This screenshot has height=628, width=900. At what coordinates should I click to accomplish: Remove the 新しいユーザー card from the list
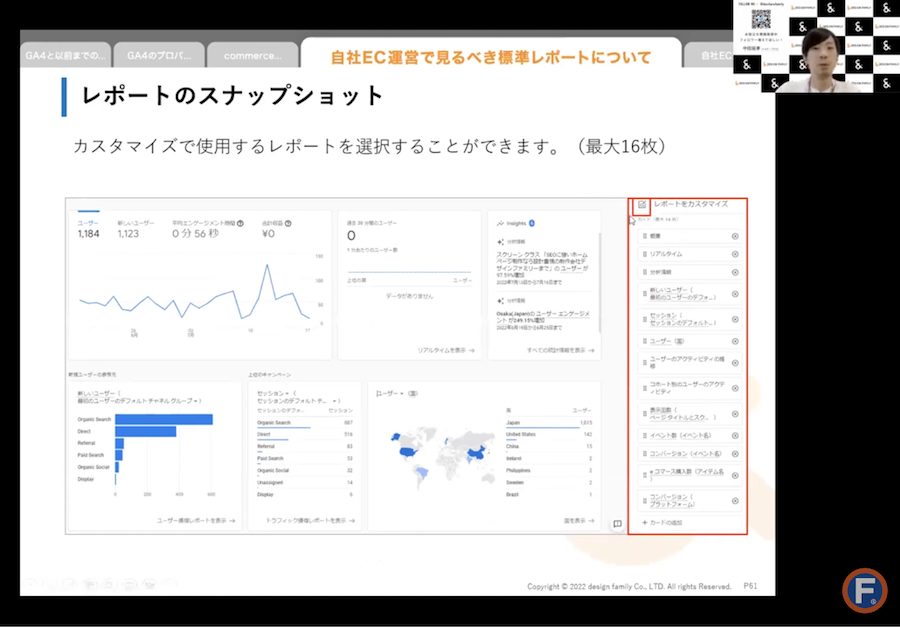735,294
